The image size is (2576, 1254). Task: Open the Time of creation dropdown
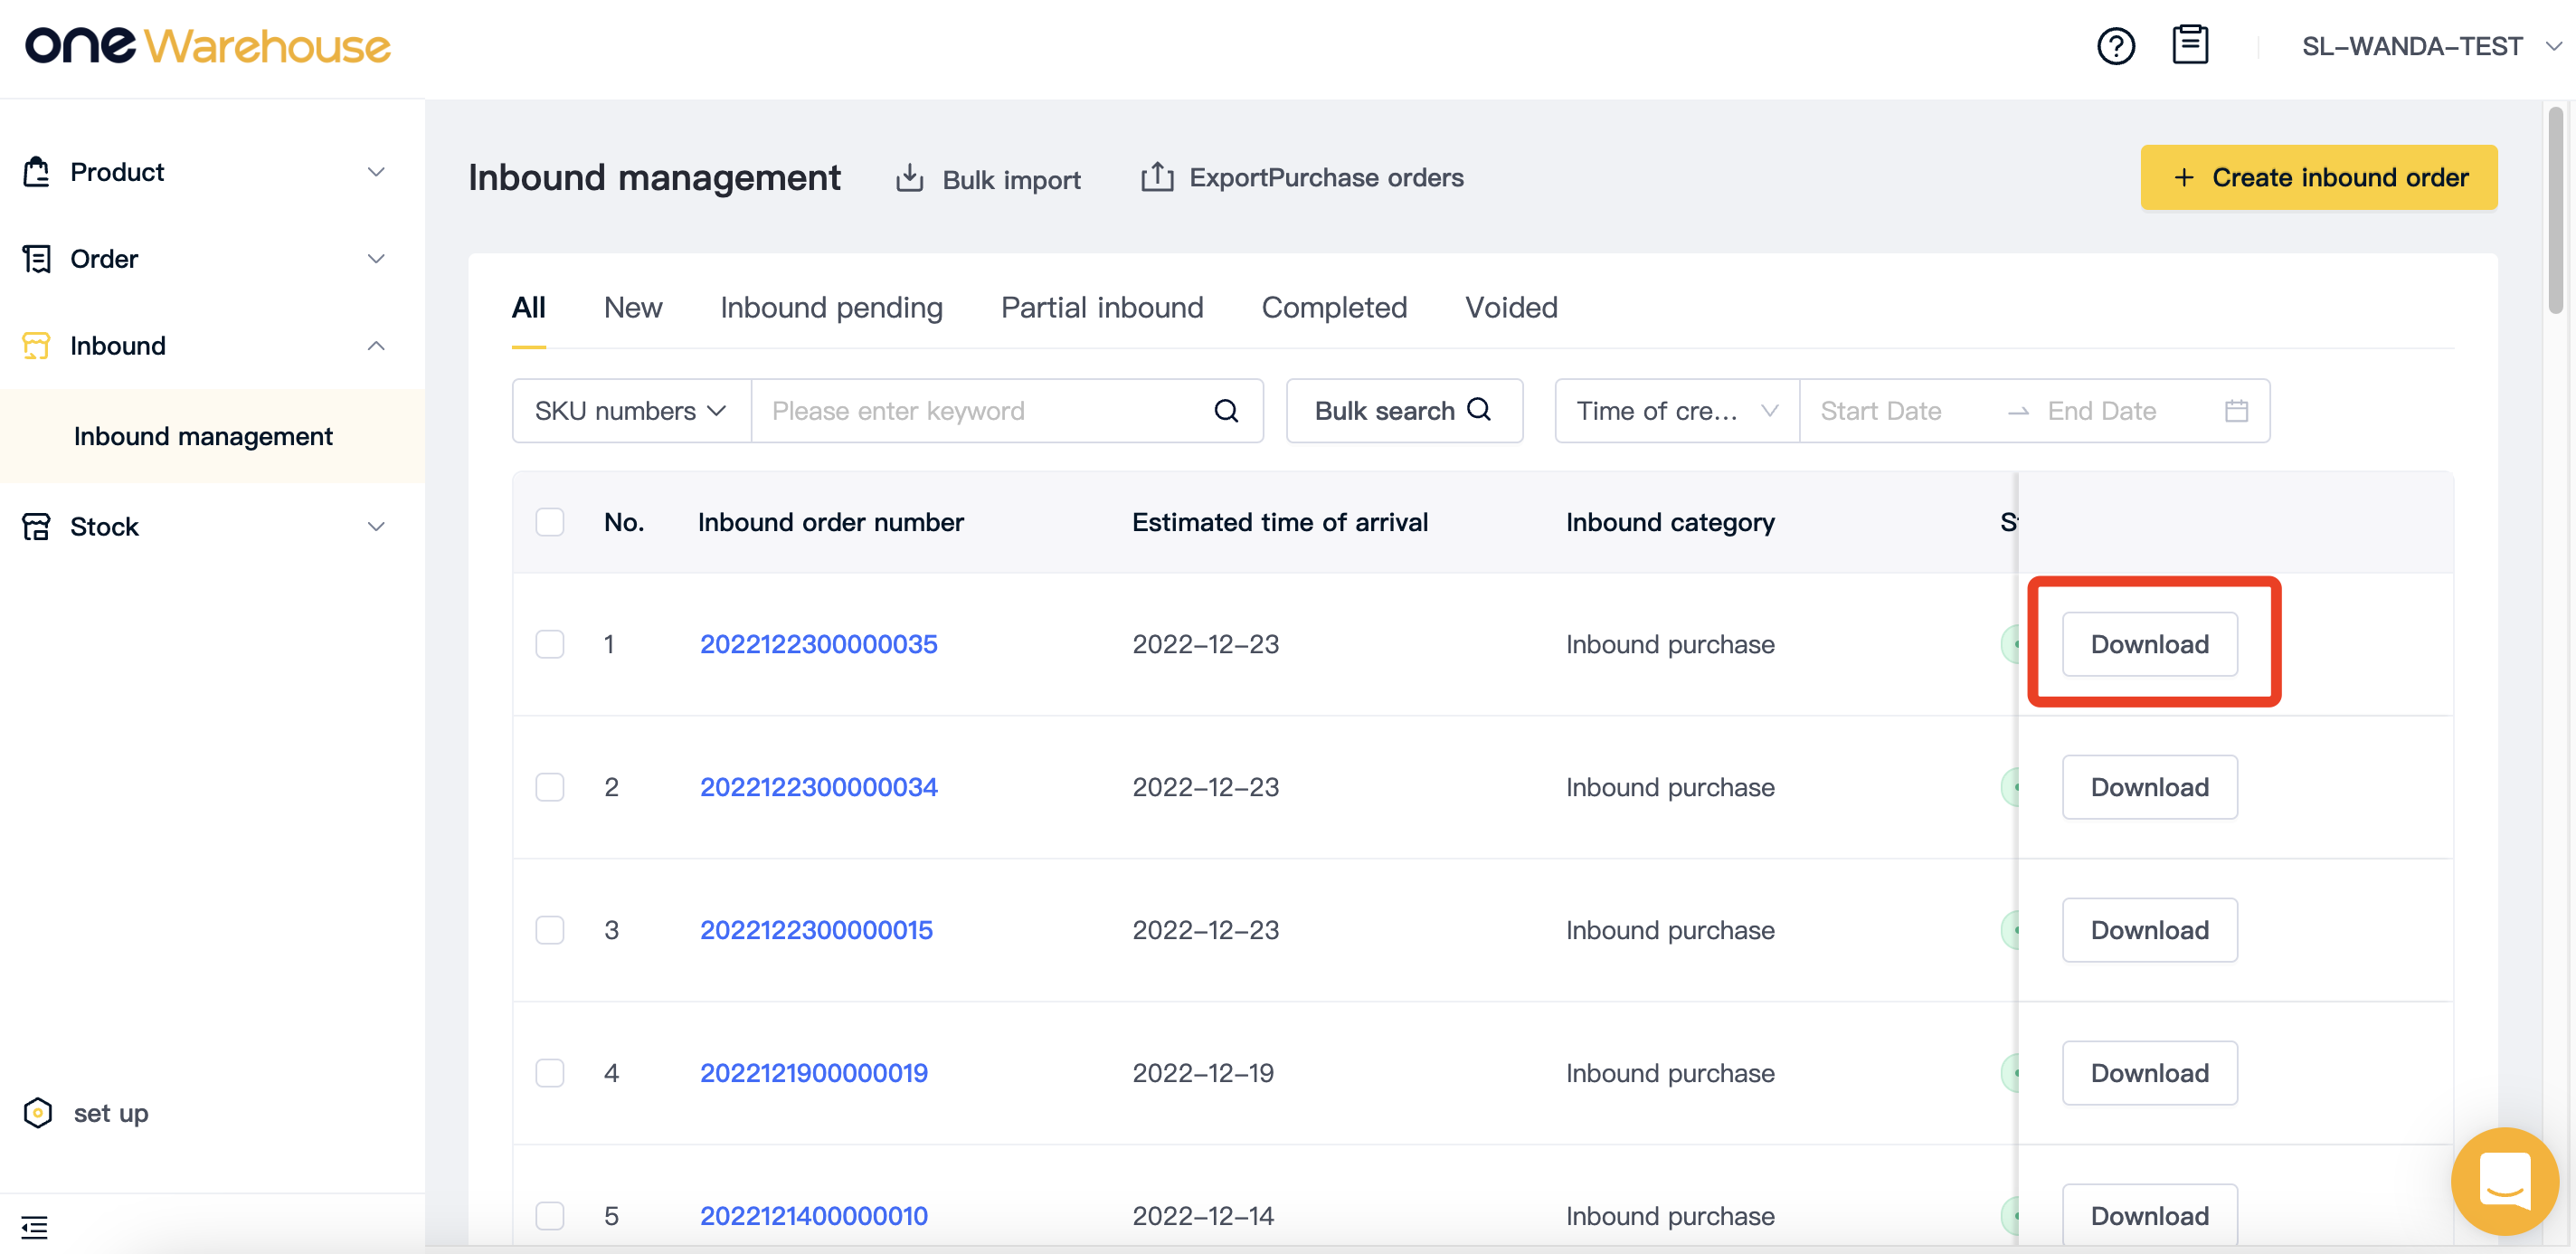tap(1676, 411)
